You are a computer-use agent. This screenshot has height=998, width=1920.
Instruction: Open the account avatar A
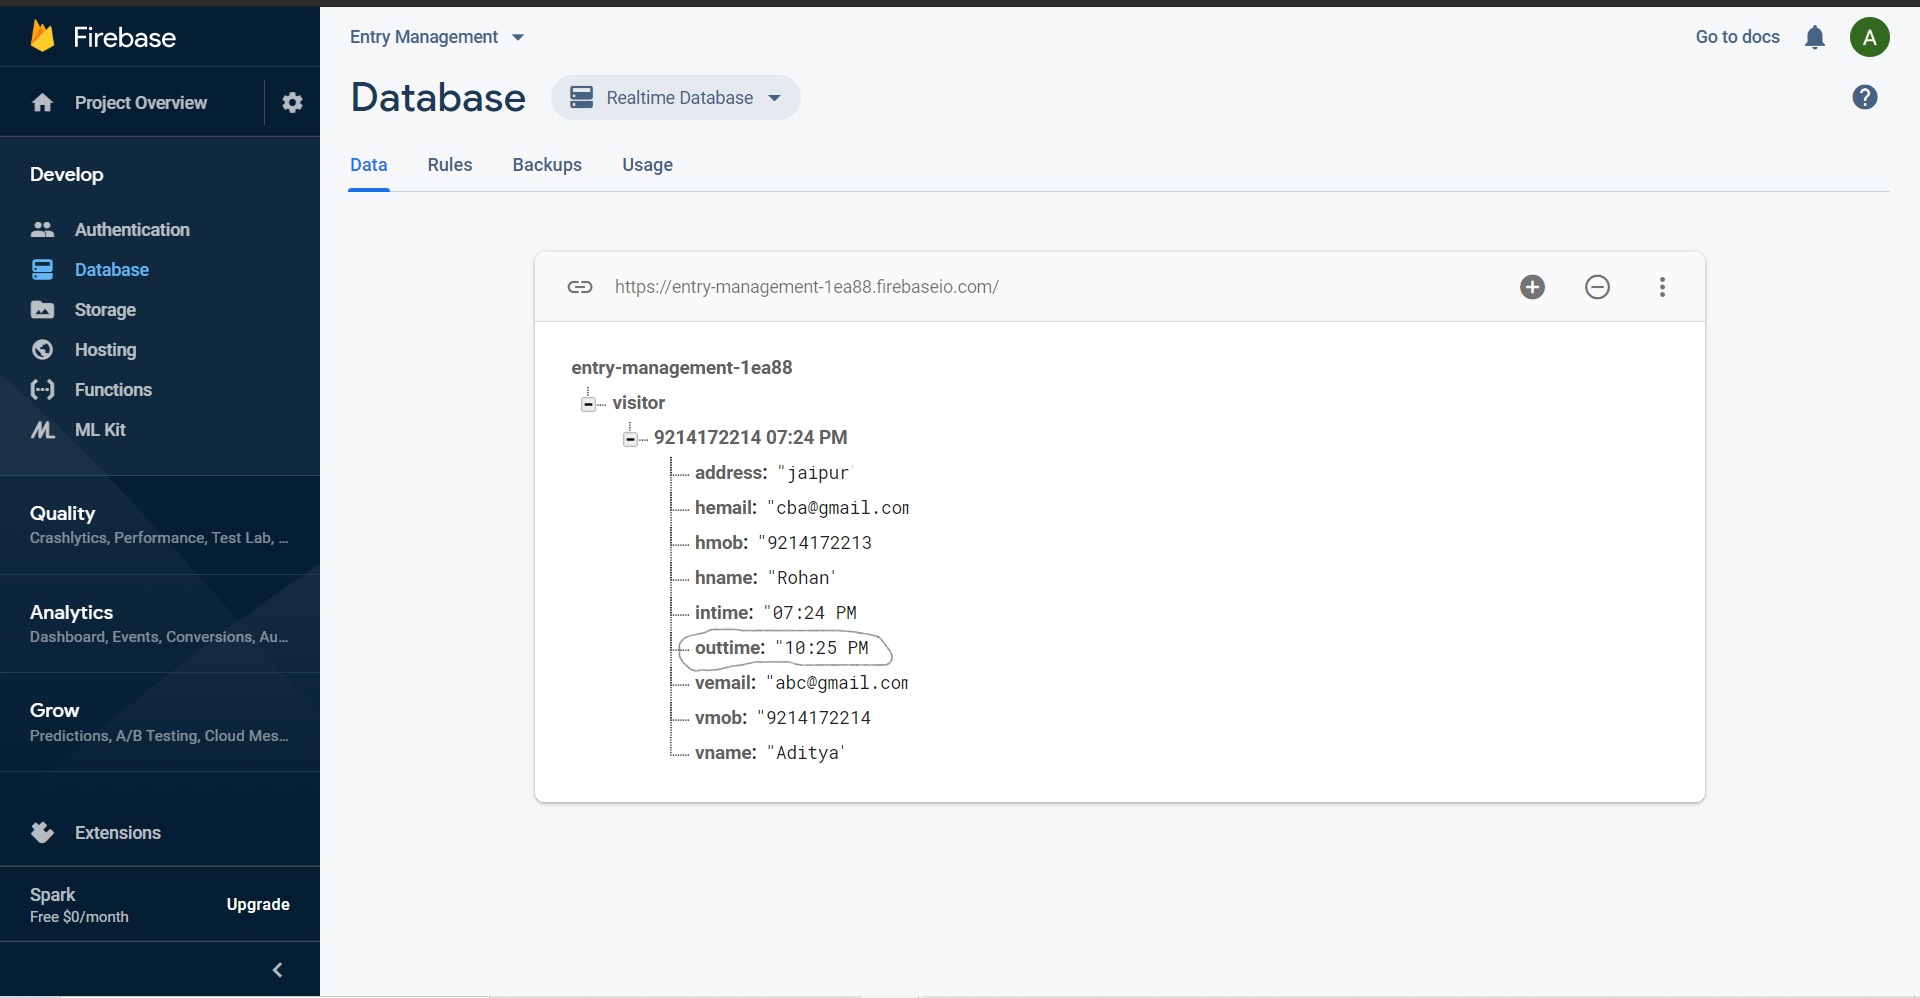pos(1869,37)
